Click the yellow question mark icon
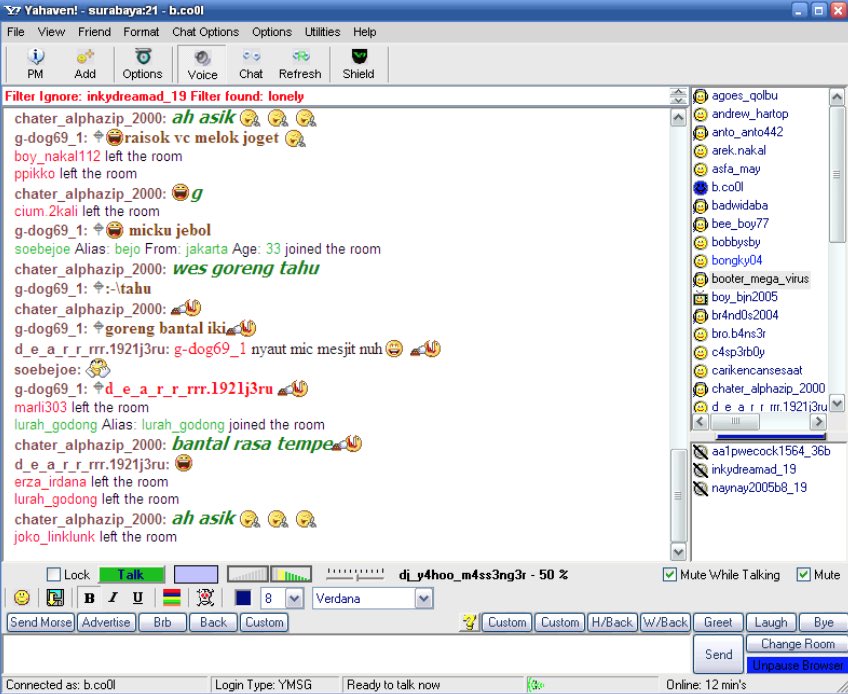 (470, 622)
